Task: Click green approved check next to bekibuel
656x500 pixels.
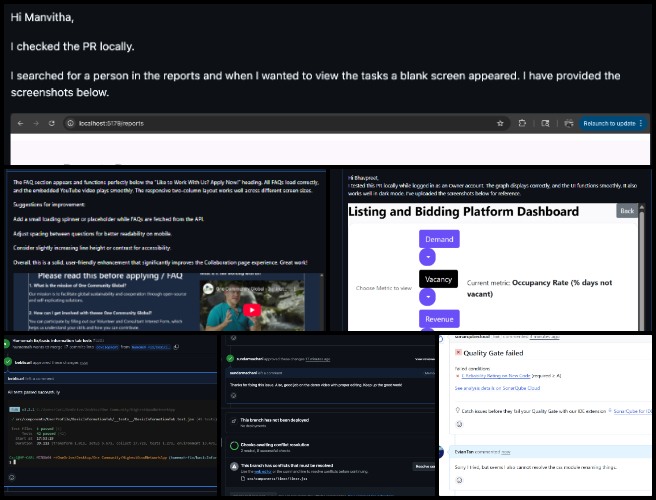Action: tap(8, 362)
